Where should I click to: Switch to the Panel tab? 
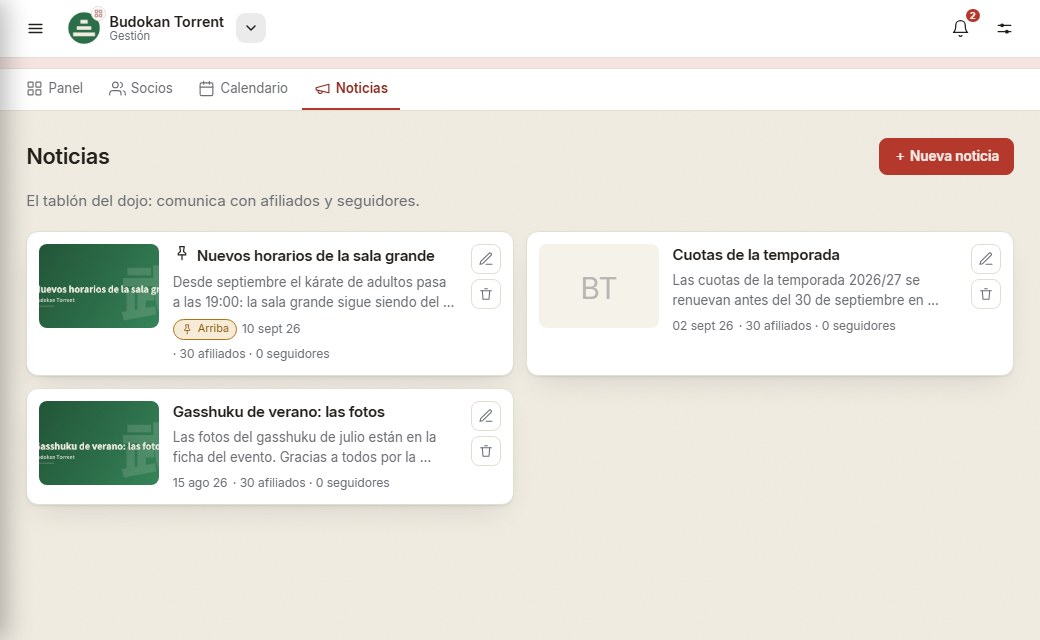[x=55, y=88]
